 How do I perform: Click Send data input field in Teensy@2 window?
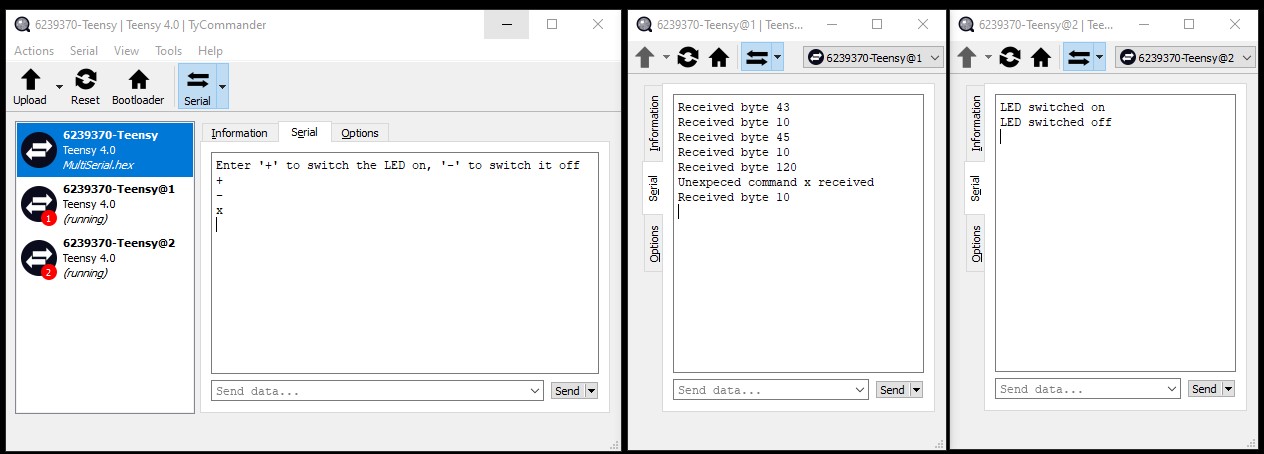pyautogui.click(x=1088, y=389)
